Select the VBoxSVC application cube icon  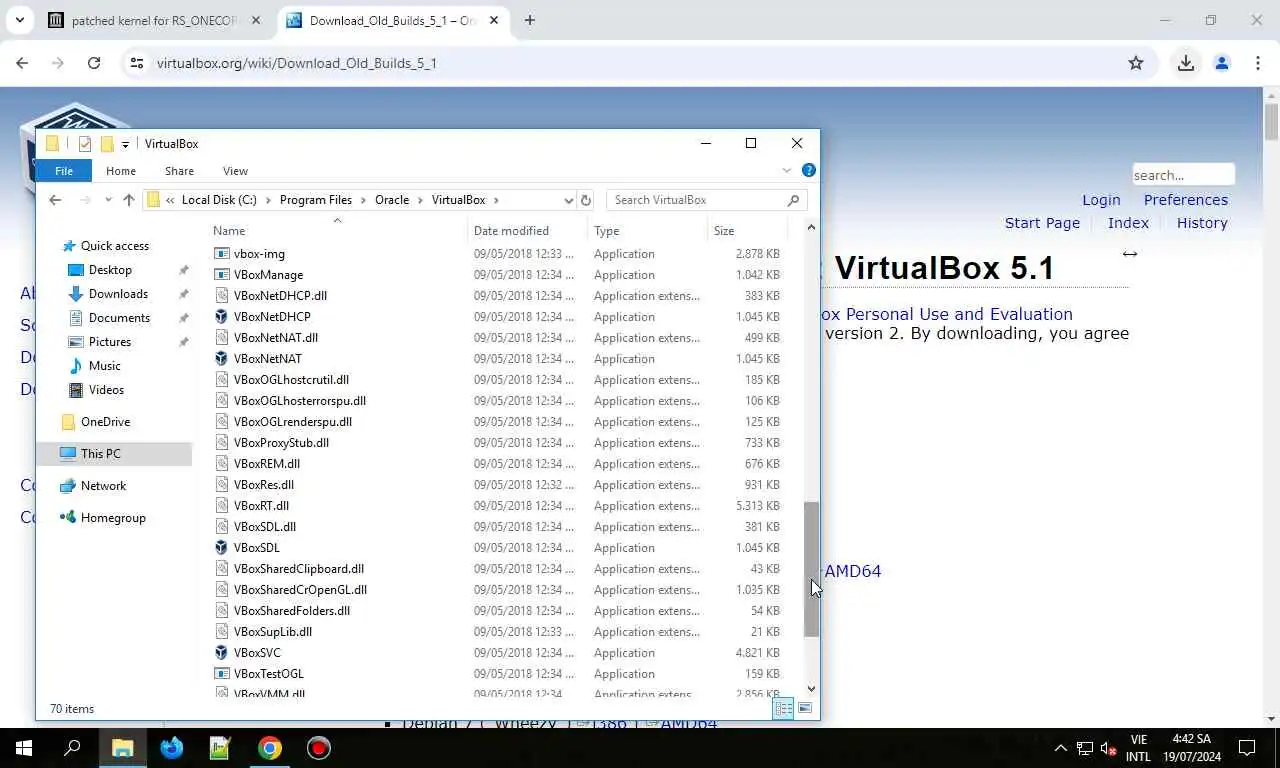(x=222, y=653)
